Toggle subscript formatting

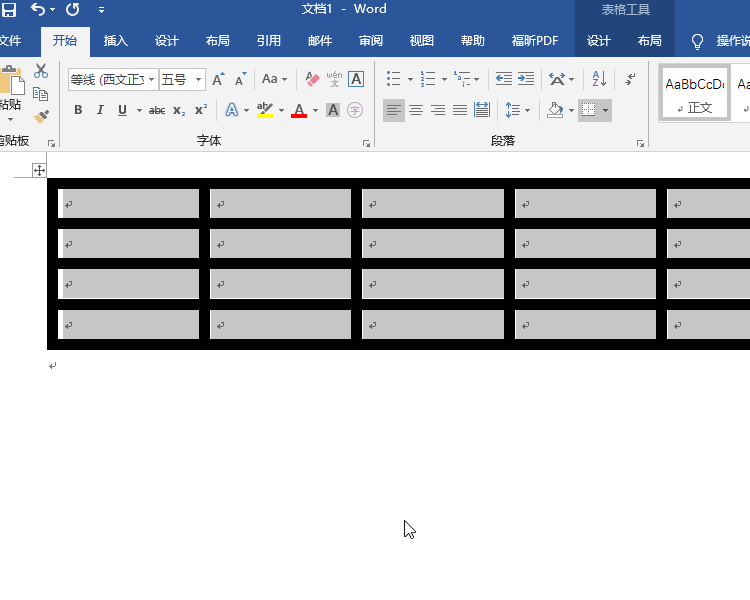click(x=179, y=111)
